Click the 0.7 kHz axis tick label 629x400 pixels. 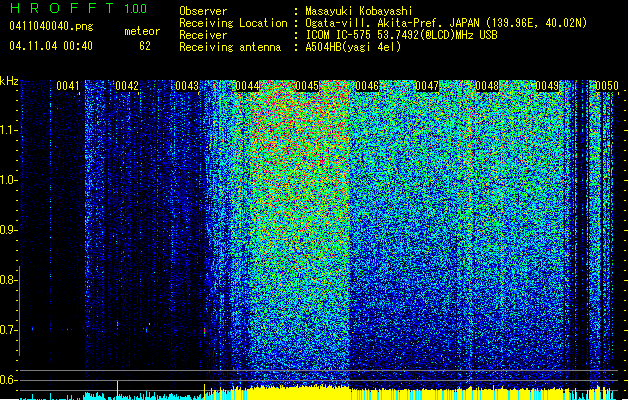click(8, 330)
